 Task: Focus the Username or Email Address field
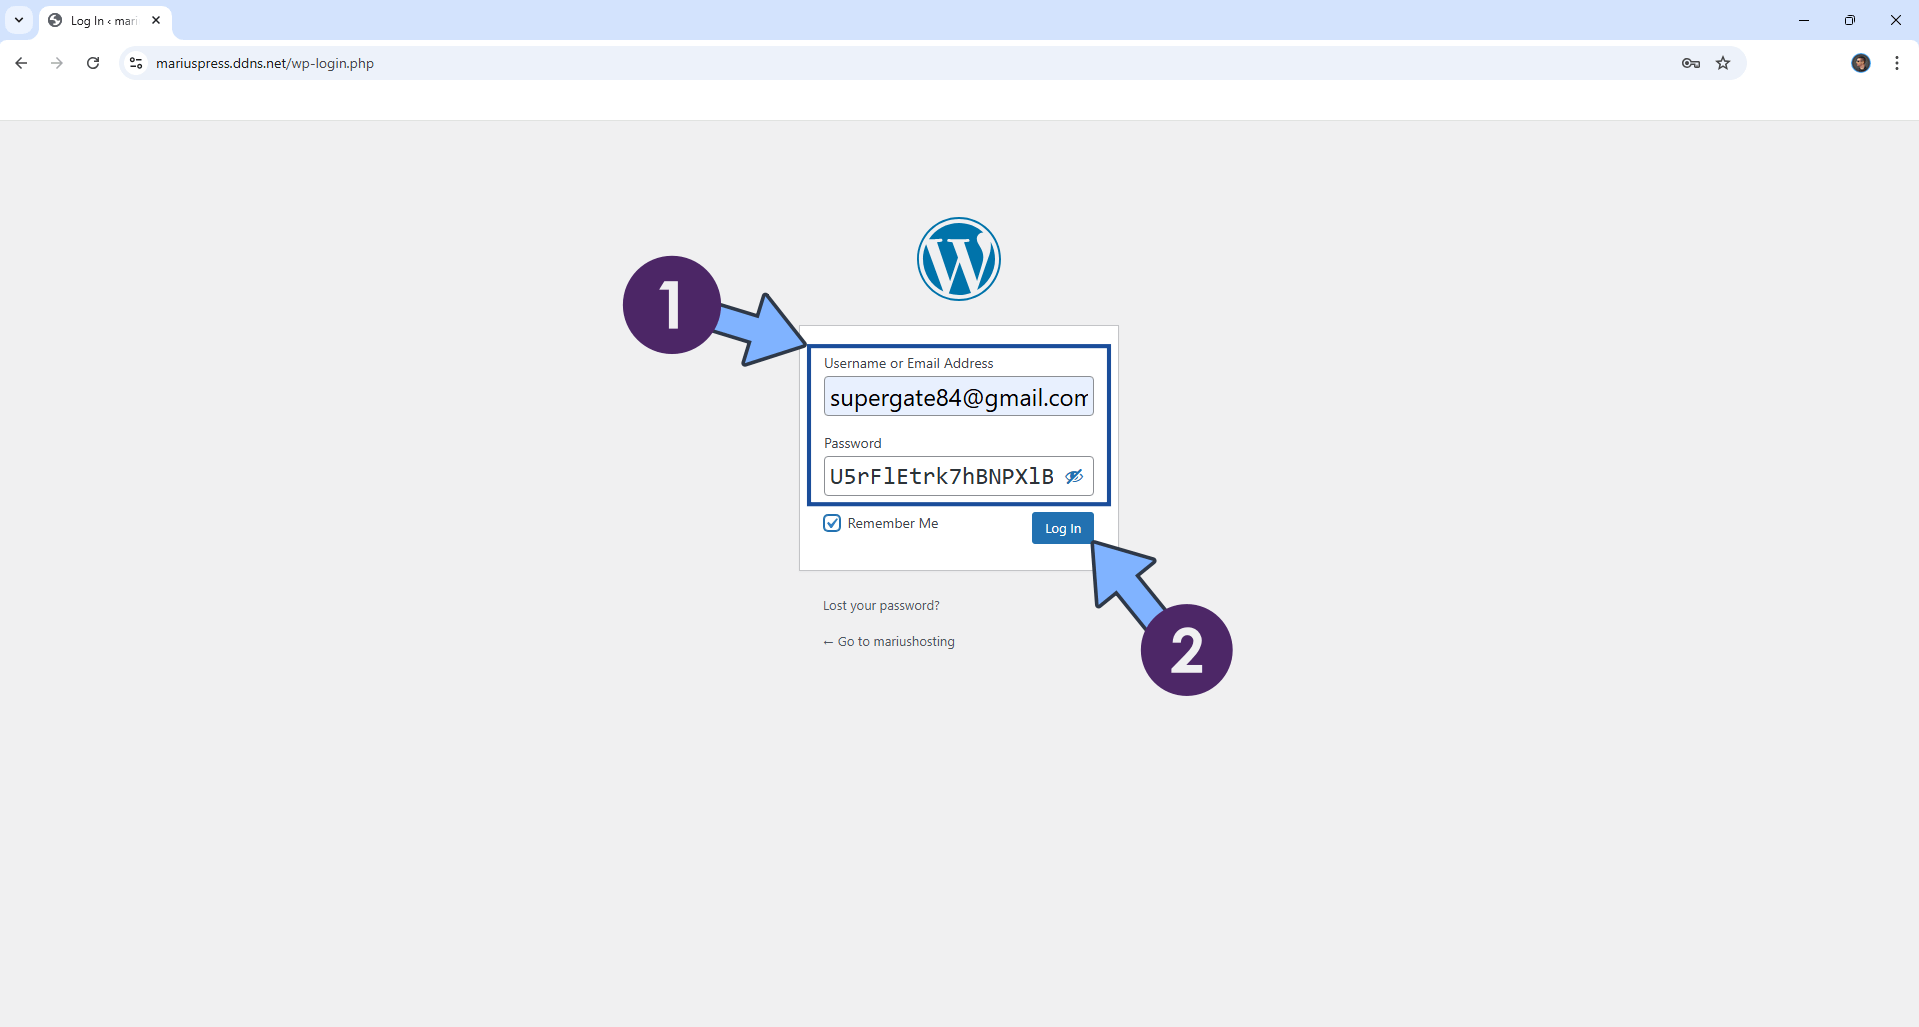click(x=958, y=397)
